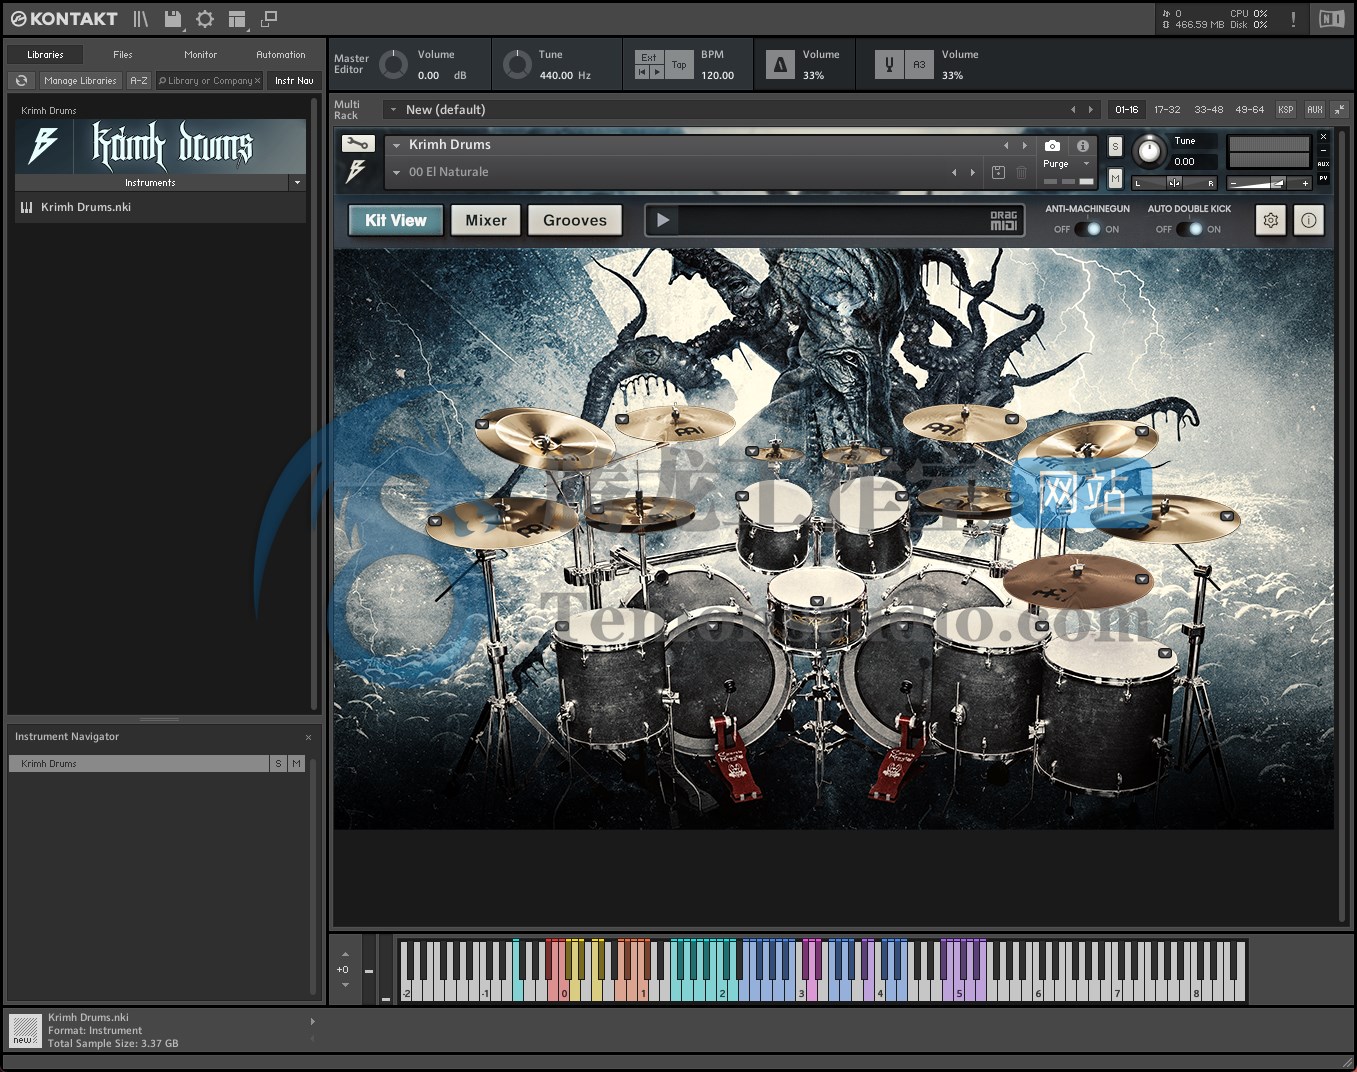Switch to the Automation tab
This screenshot has height=1072, width=1357.
coord(281,55)
